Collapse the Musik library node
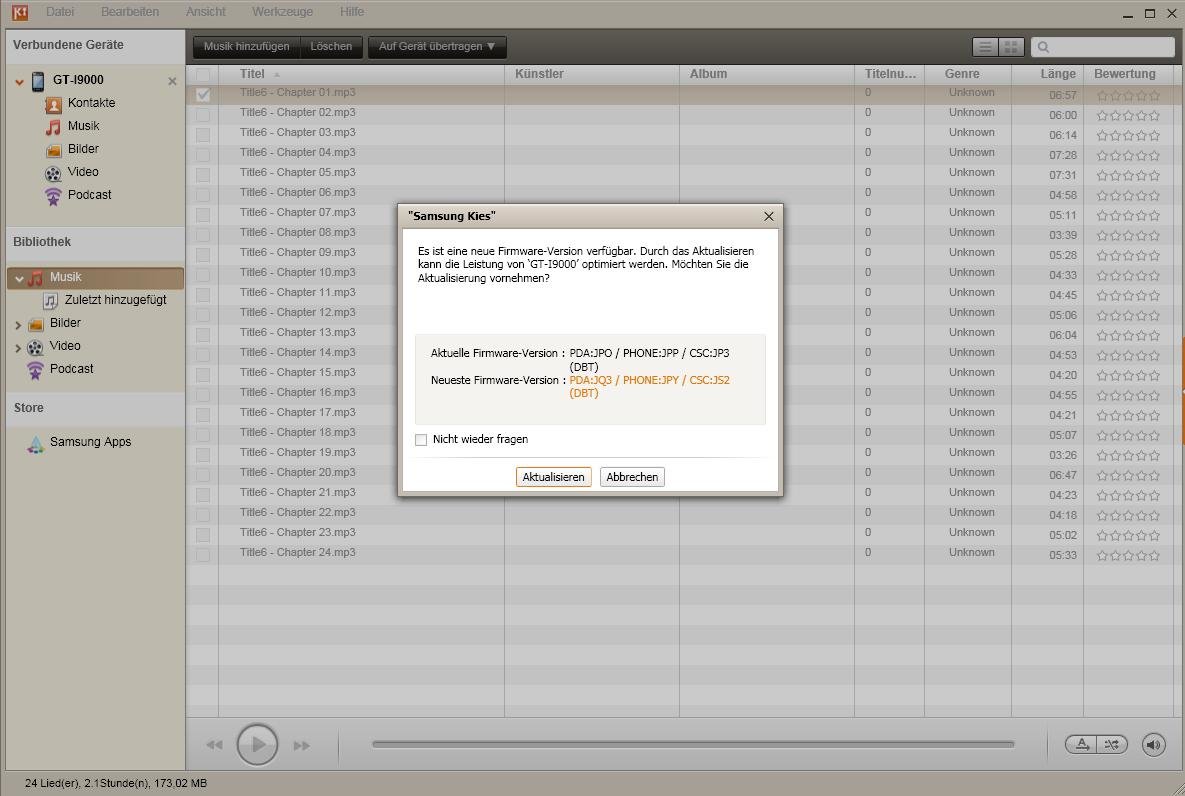This screenshot has height=796, width=1185. tap(19, 278)
